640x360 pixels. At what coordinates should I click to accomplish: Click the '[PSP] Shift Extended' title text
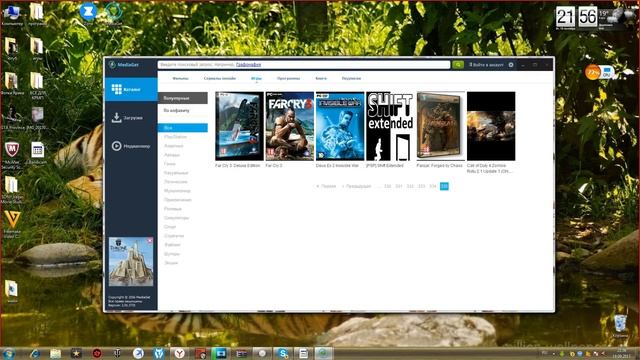384,166
